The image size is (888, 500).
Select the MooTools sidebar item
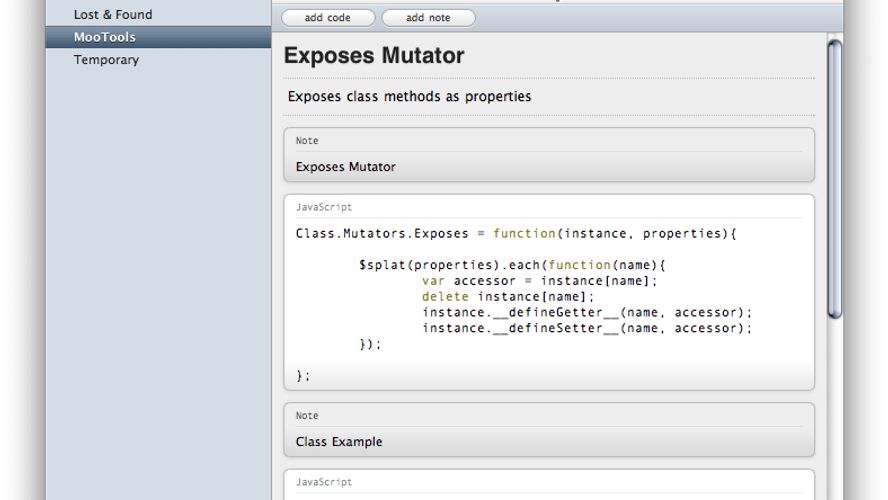point(158,37)
